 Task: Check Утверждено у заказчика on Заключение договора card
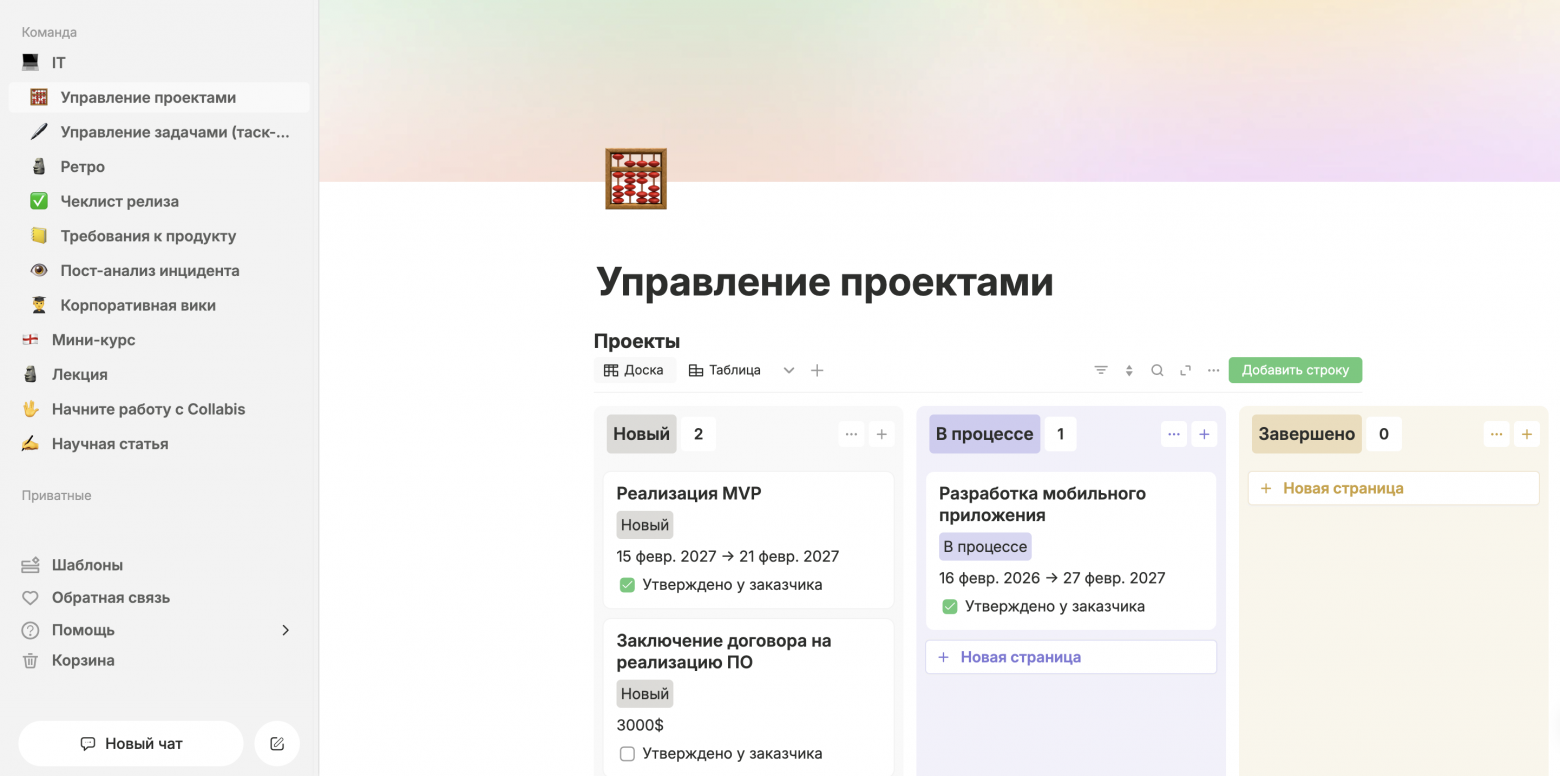click(627, 754)
